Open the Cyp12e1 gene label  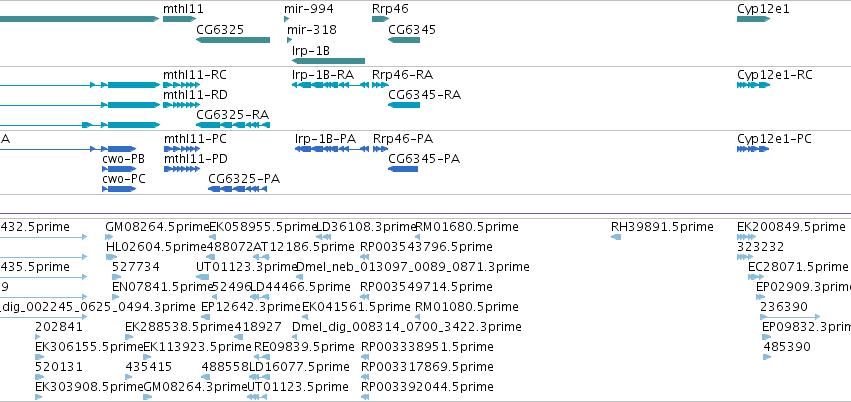(x=763, y=9)
